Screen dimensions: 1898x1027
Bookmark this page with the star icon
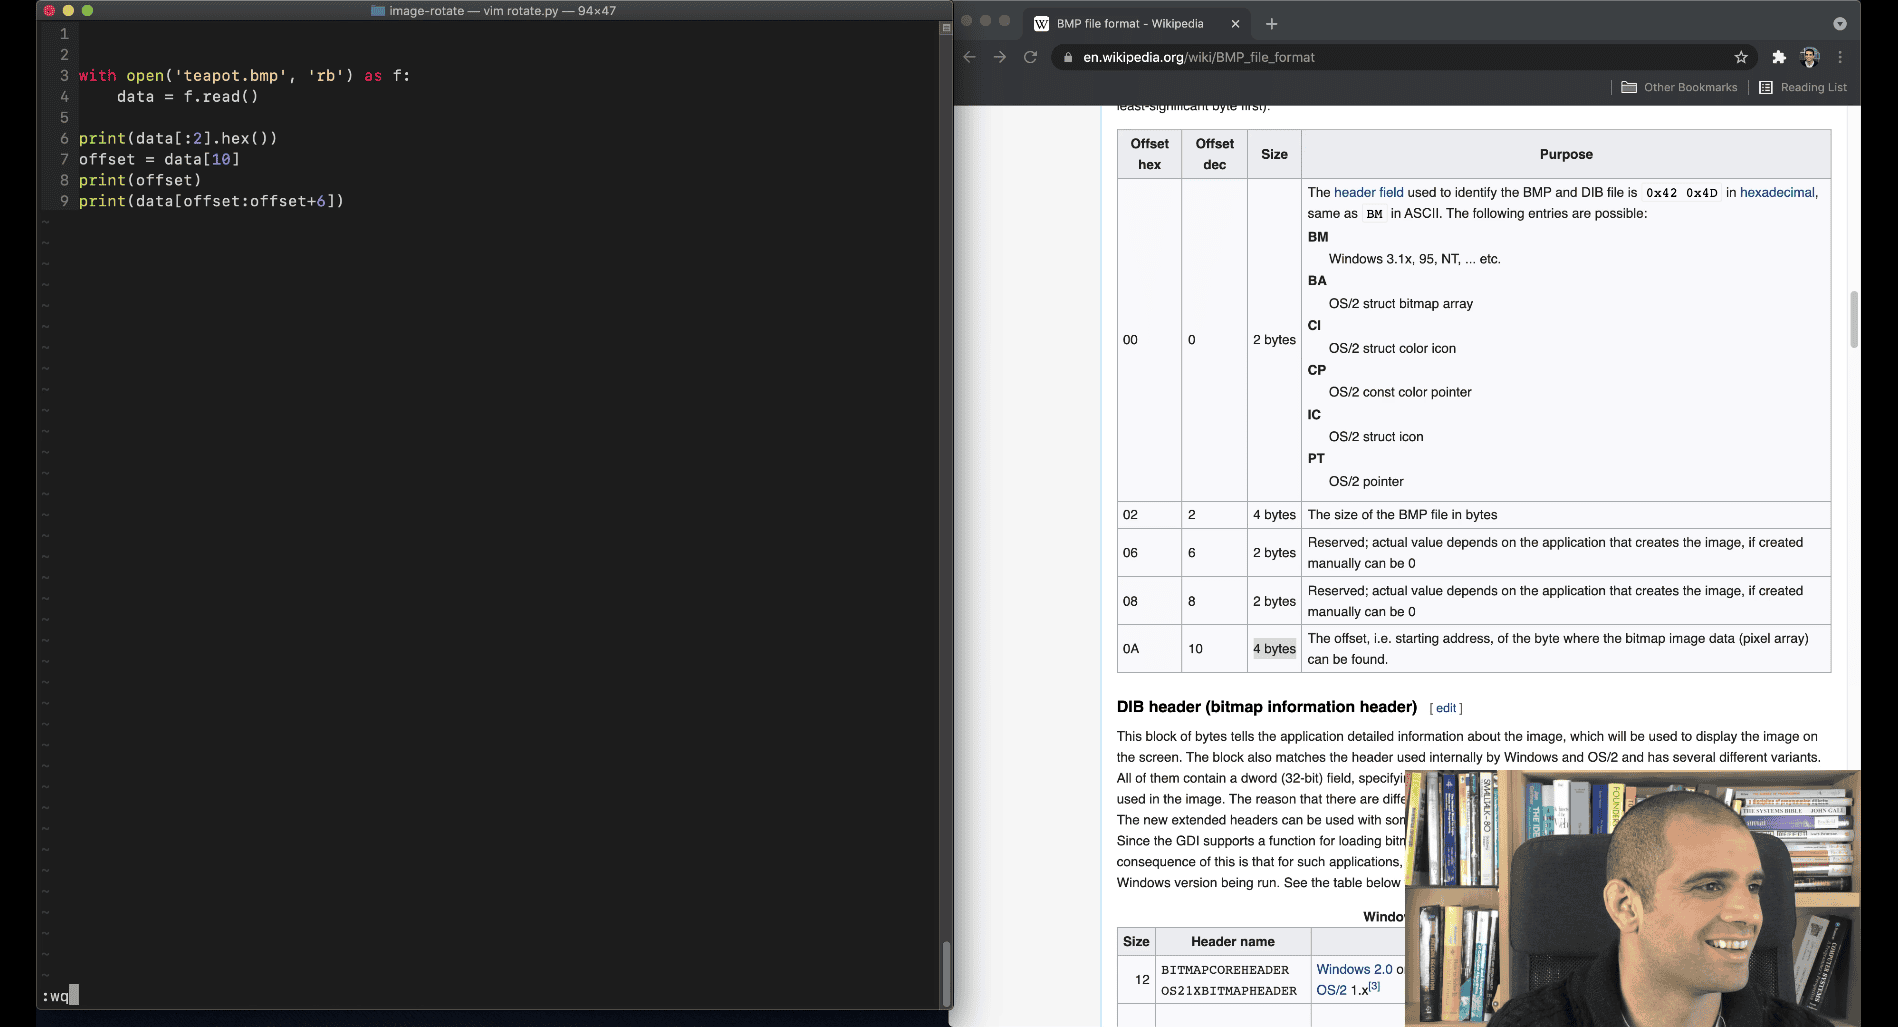point(1741,57)
